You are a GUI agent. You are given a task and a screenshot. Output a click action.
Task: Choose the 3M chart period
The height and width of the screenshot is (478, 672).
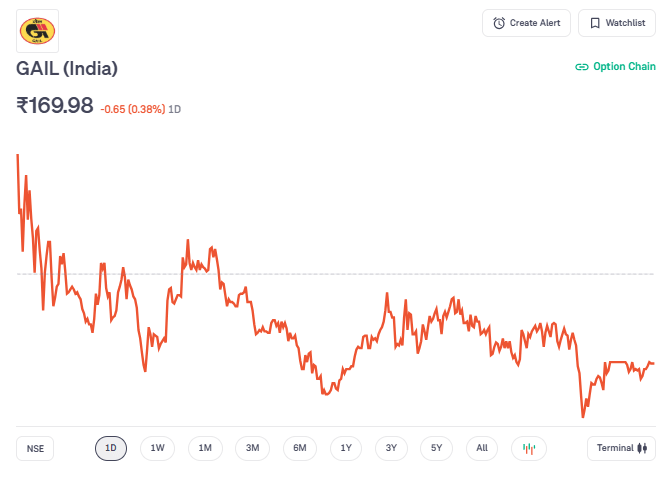(x=252, y=448)
